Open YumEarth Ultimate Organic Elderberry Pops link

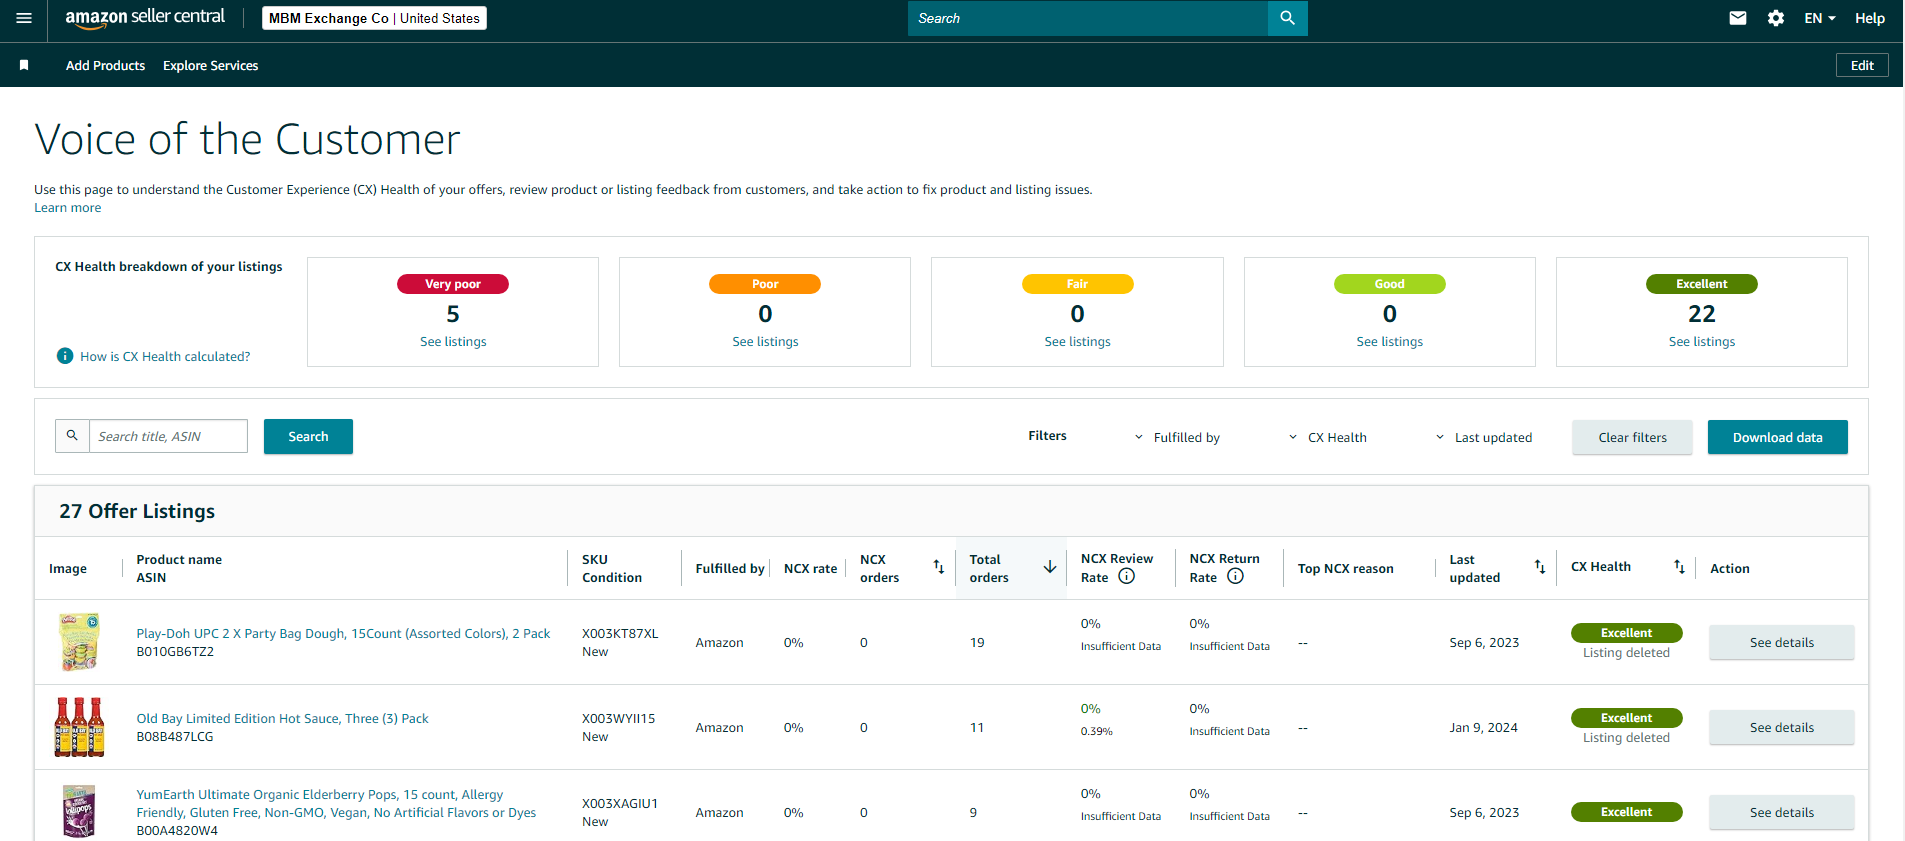(336, 803)
